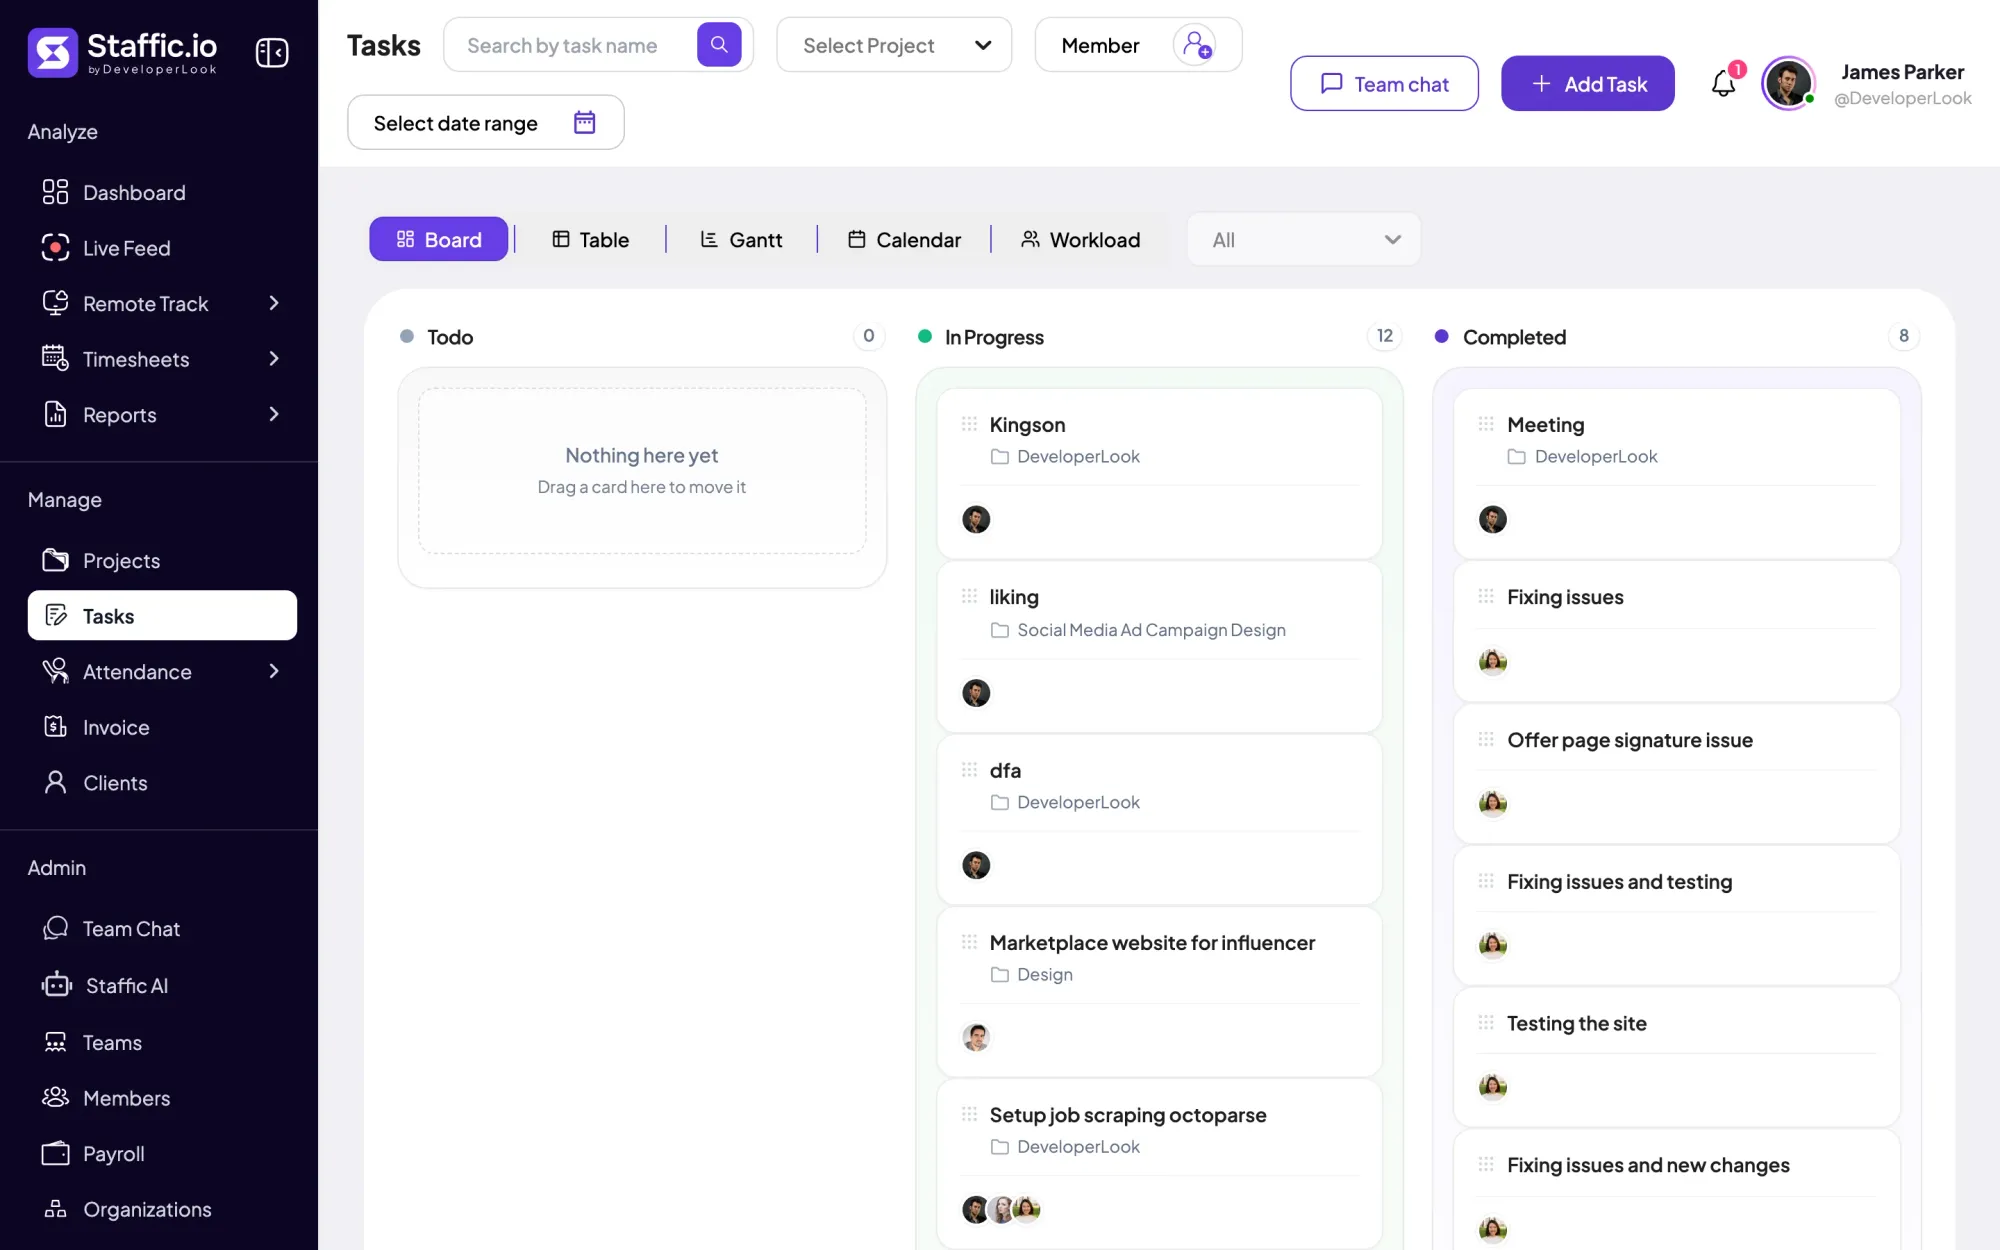Expand the Remote Track submenu chevron
The width and height of the screenshot is (2000, 1250).
click(274, 303)
